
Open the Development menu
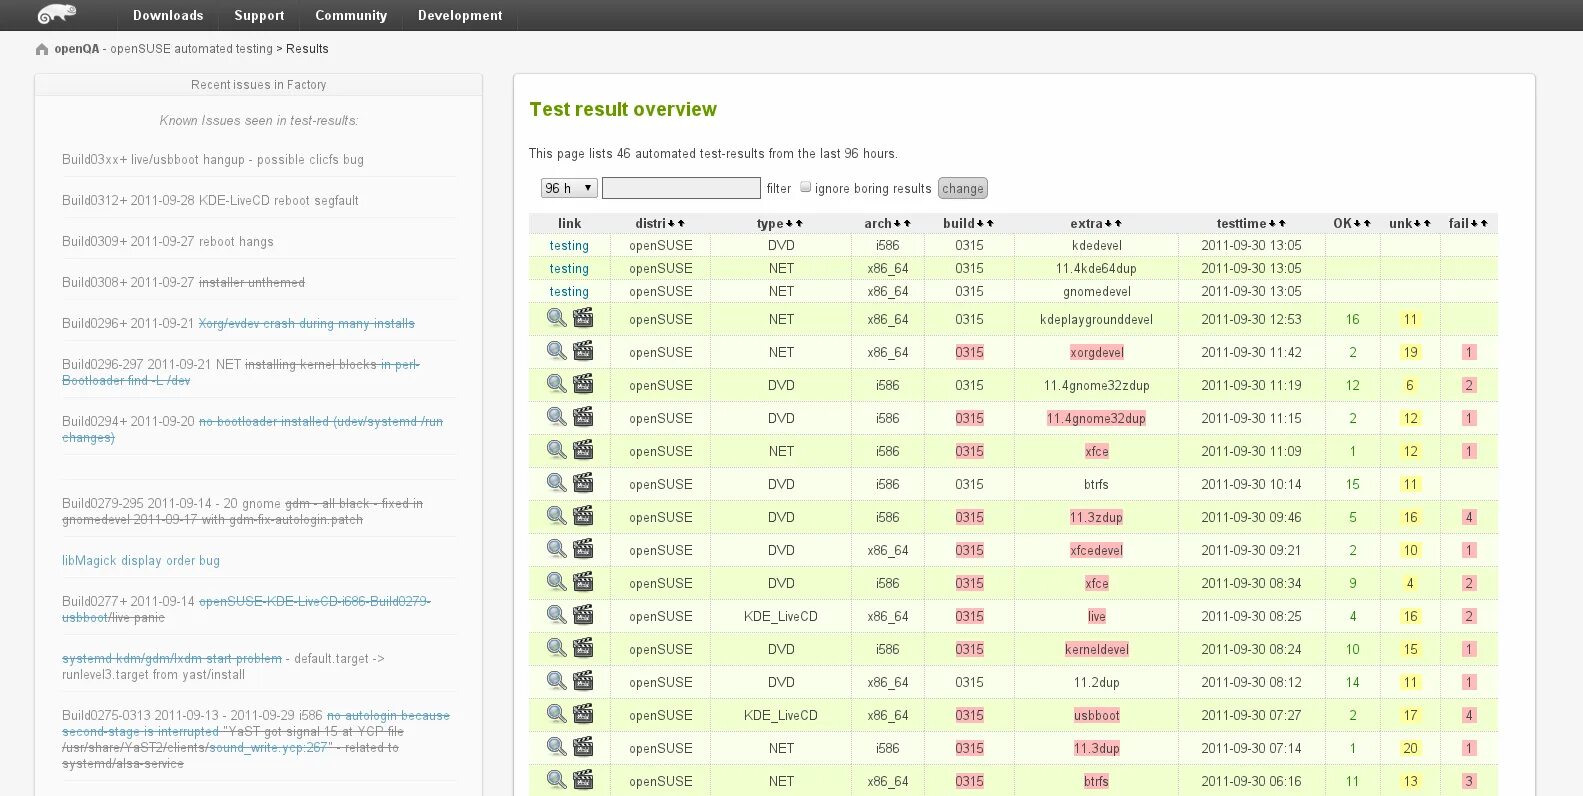(460, 15)
